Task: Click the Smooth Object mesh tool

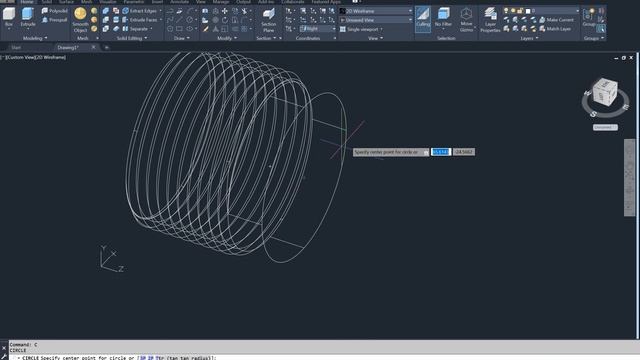Action: 80,20
